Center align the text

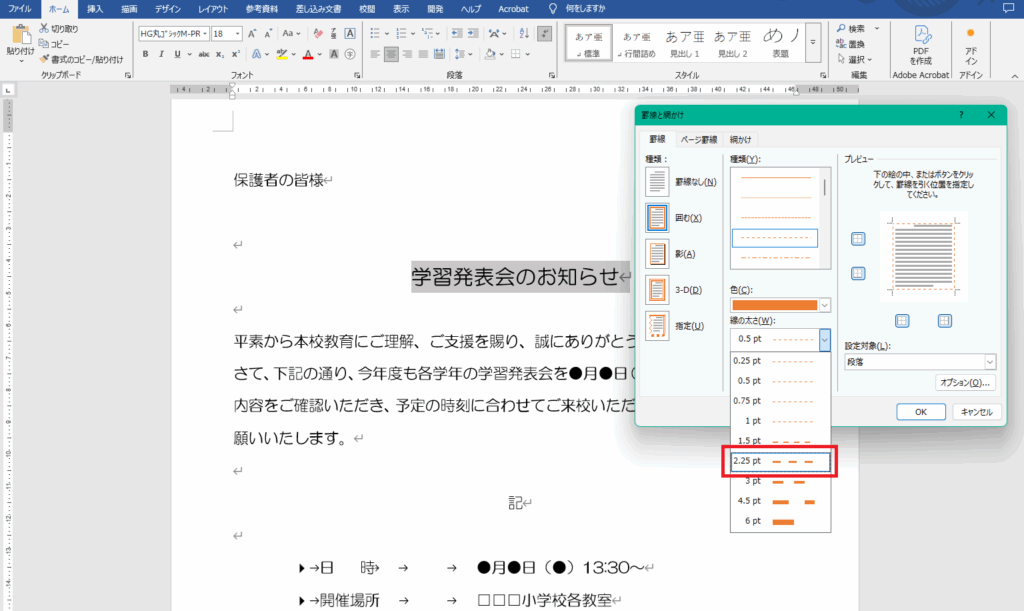pos(391,54)
